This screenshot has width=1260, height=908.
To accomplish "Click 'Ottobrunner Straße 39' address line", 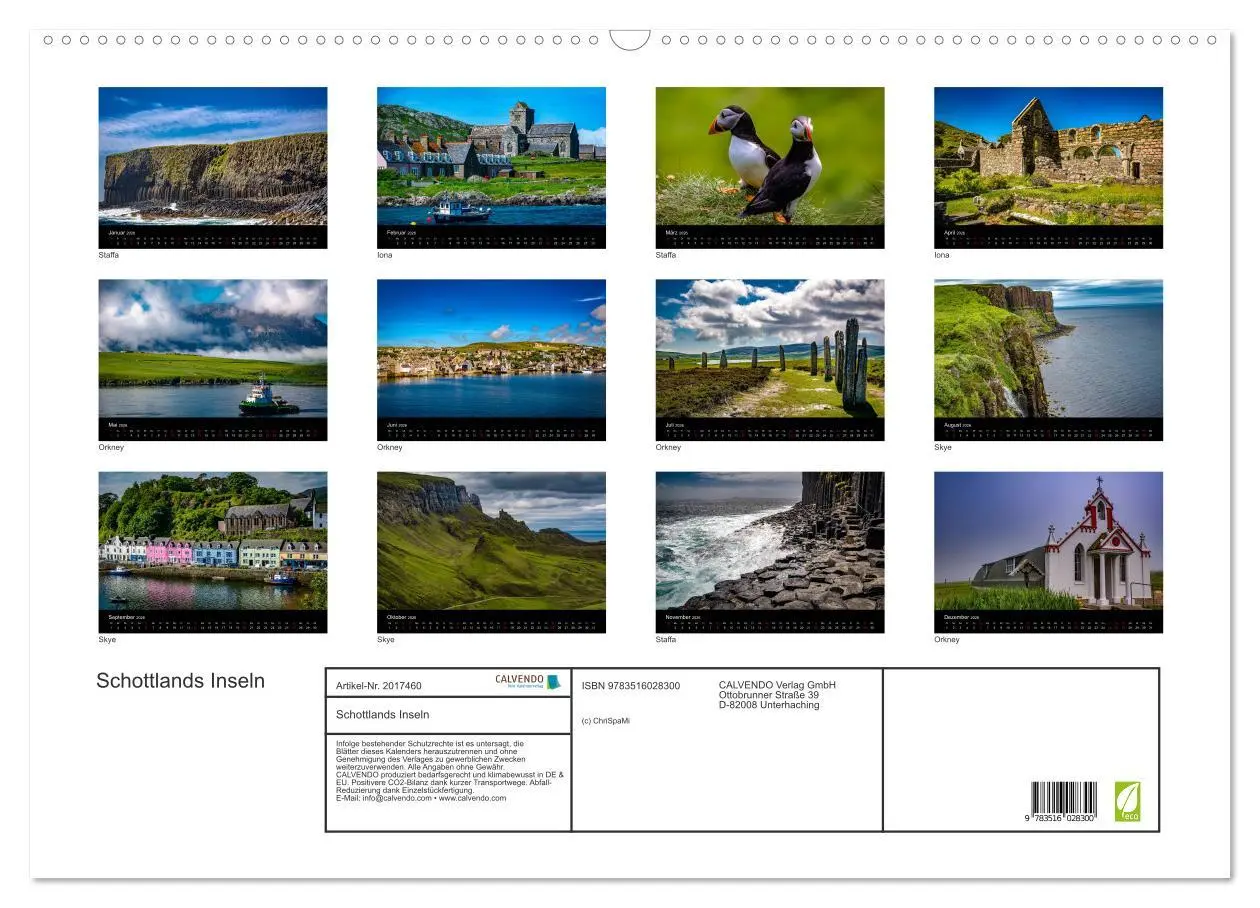I will point(769,695).
